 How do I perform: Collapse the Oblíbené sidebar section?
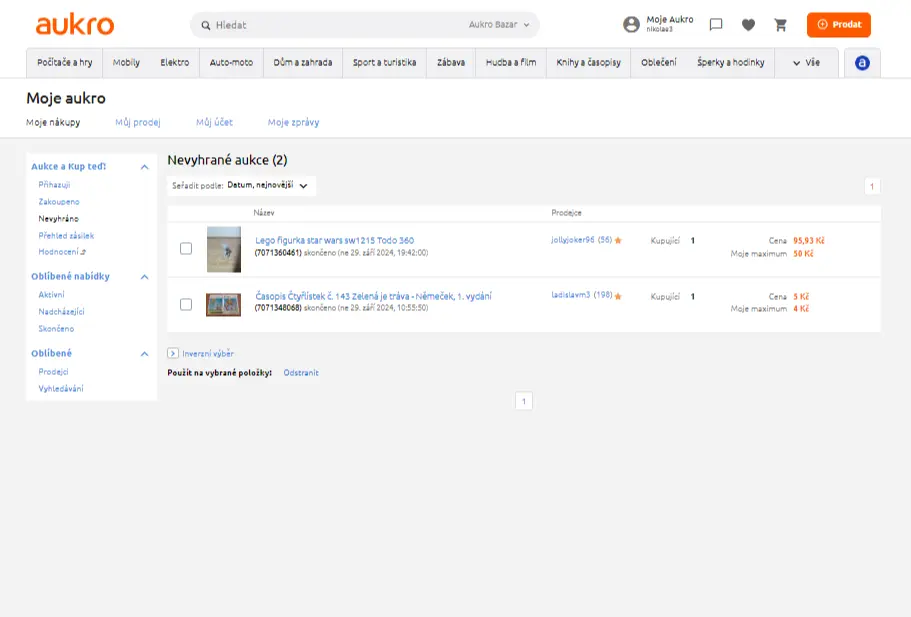(x=145, y=354)
